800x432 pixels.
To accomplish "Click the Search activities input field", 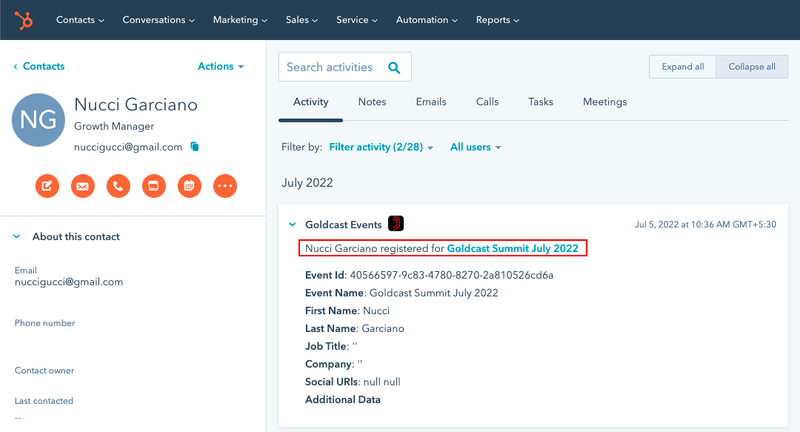I will click(330, 68).
